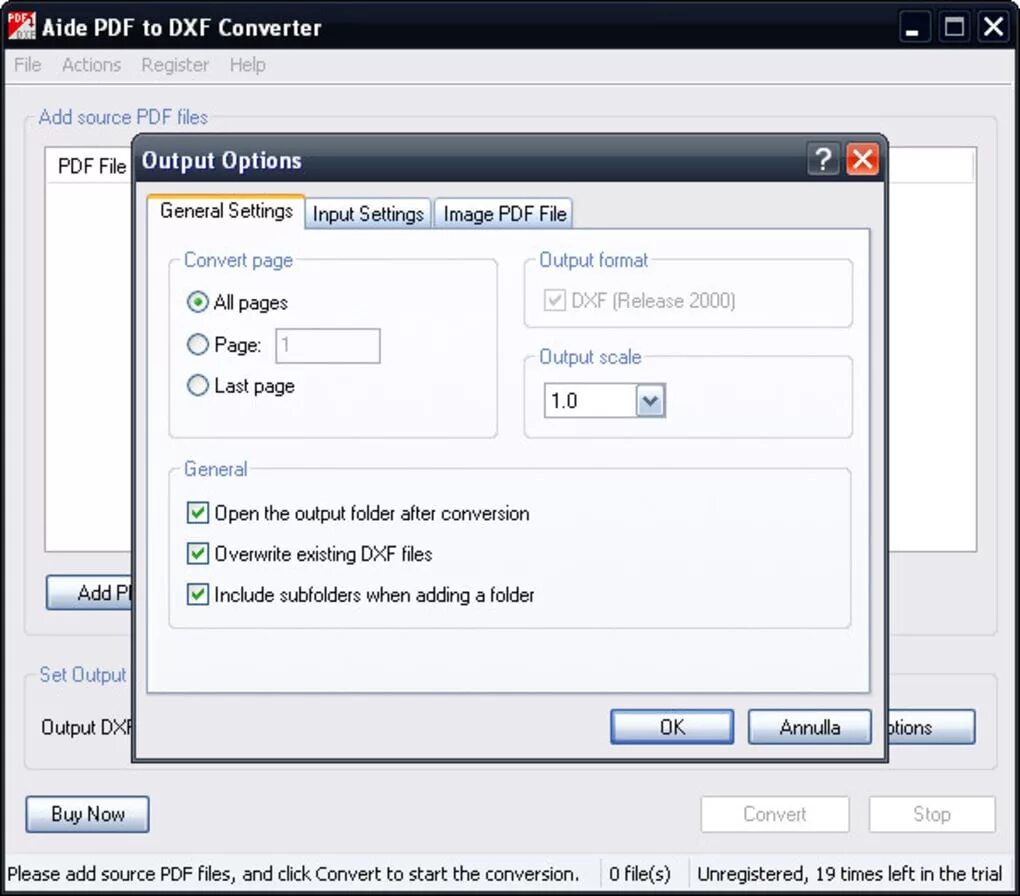Disable opening output folder after conversion
This screenshot has width=1020, height=896.
197,513
